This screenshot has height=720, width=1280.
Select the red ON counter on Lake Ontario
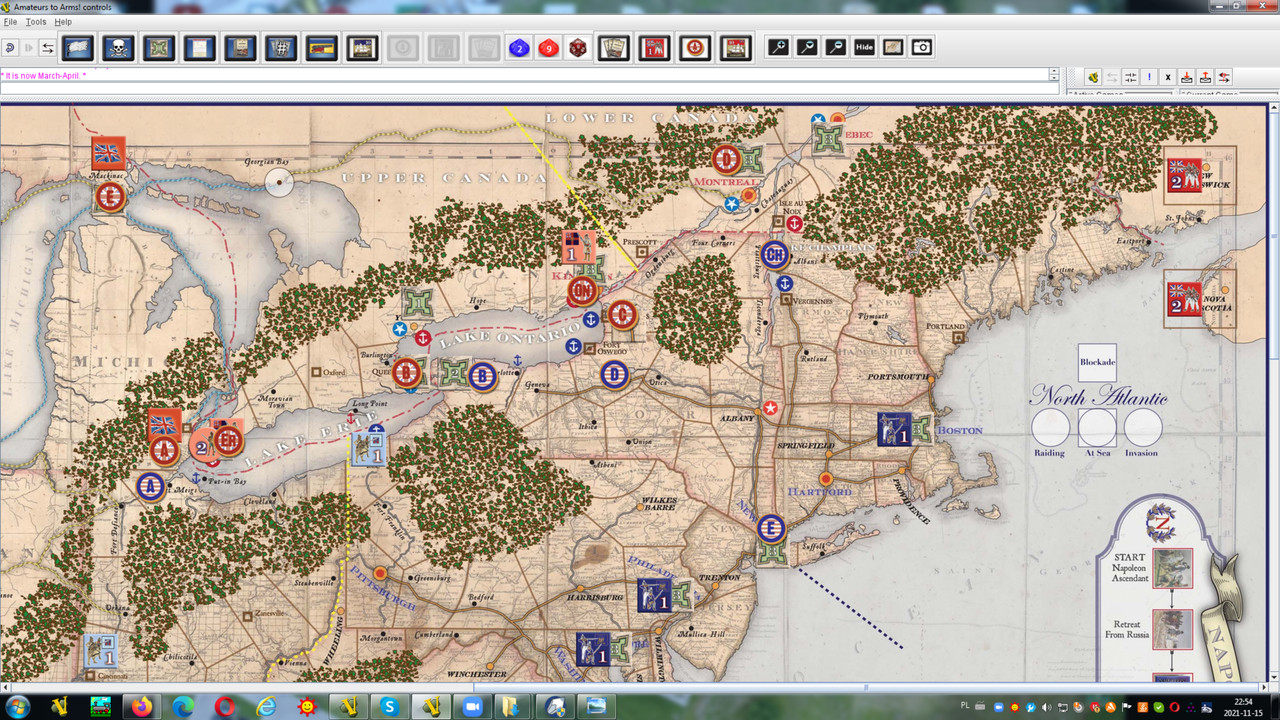[x=583, y=291]
